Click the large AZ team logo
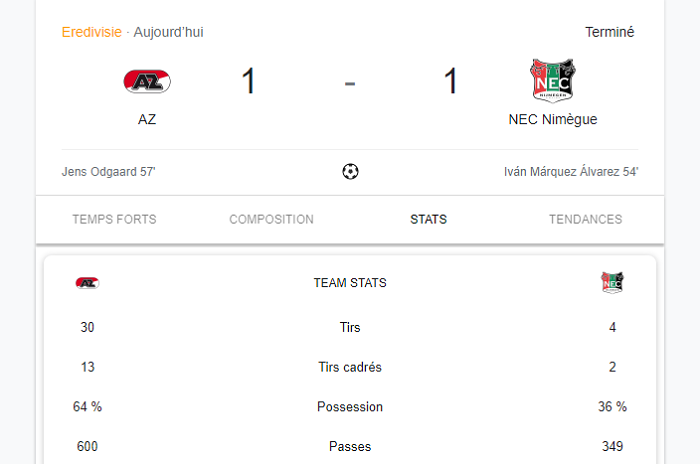700x464 pixels. 147,81
